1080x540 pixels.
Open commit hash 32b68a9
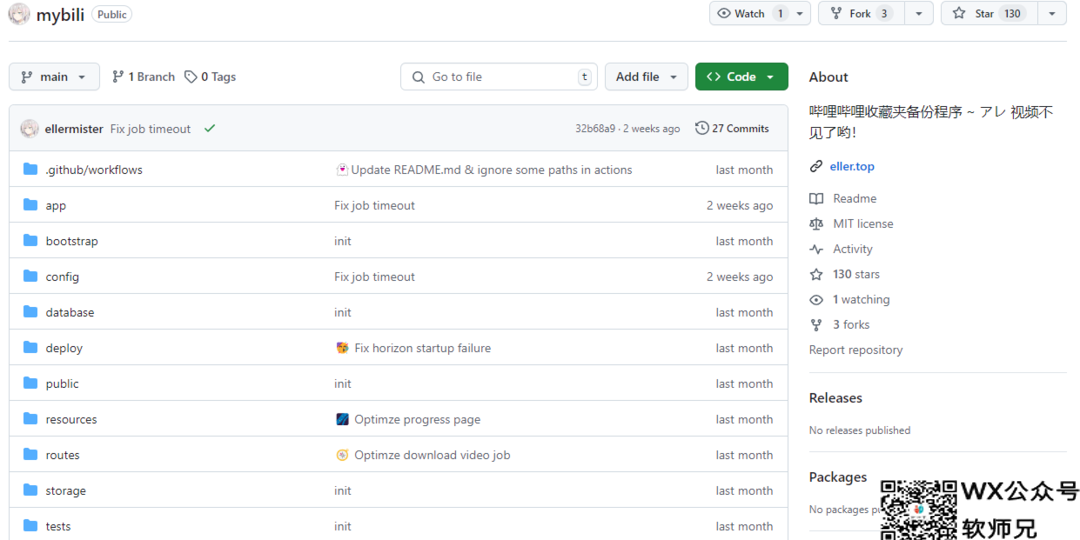click(x=595, y=129)
